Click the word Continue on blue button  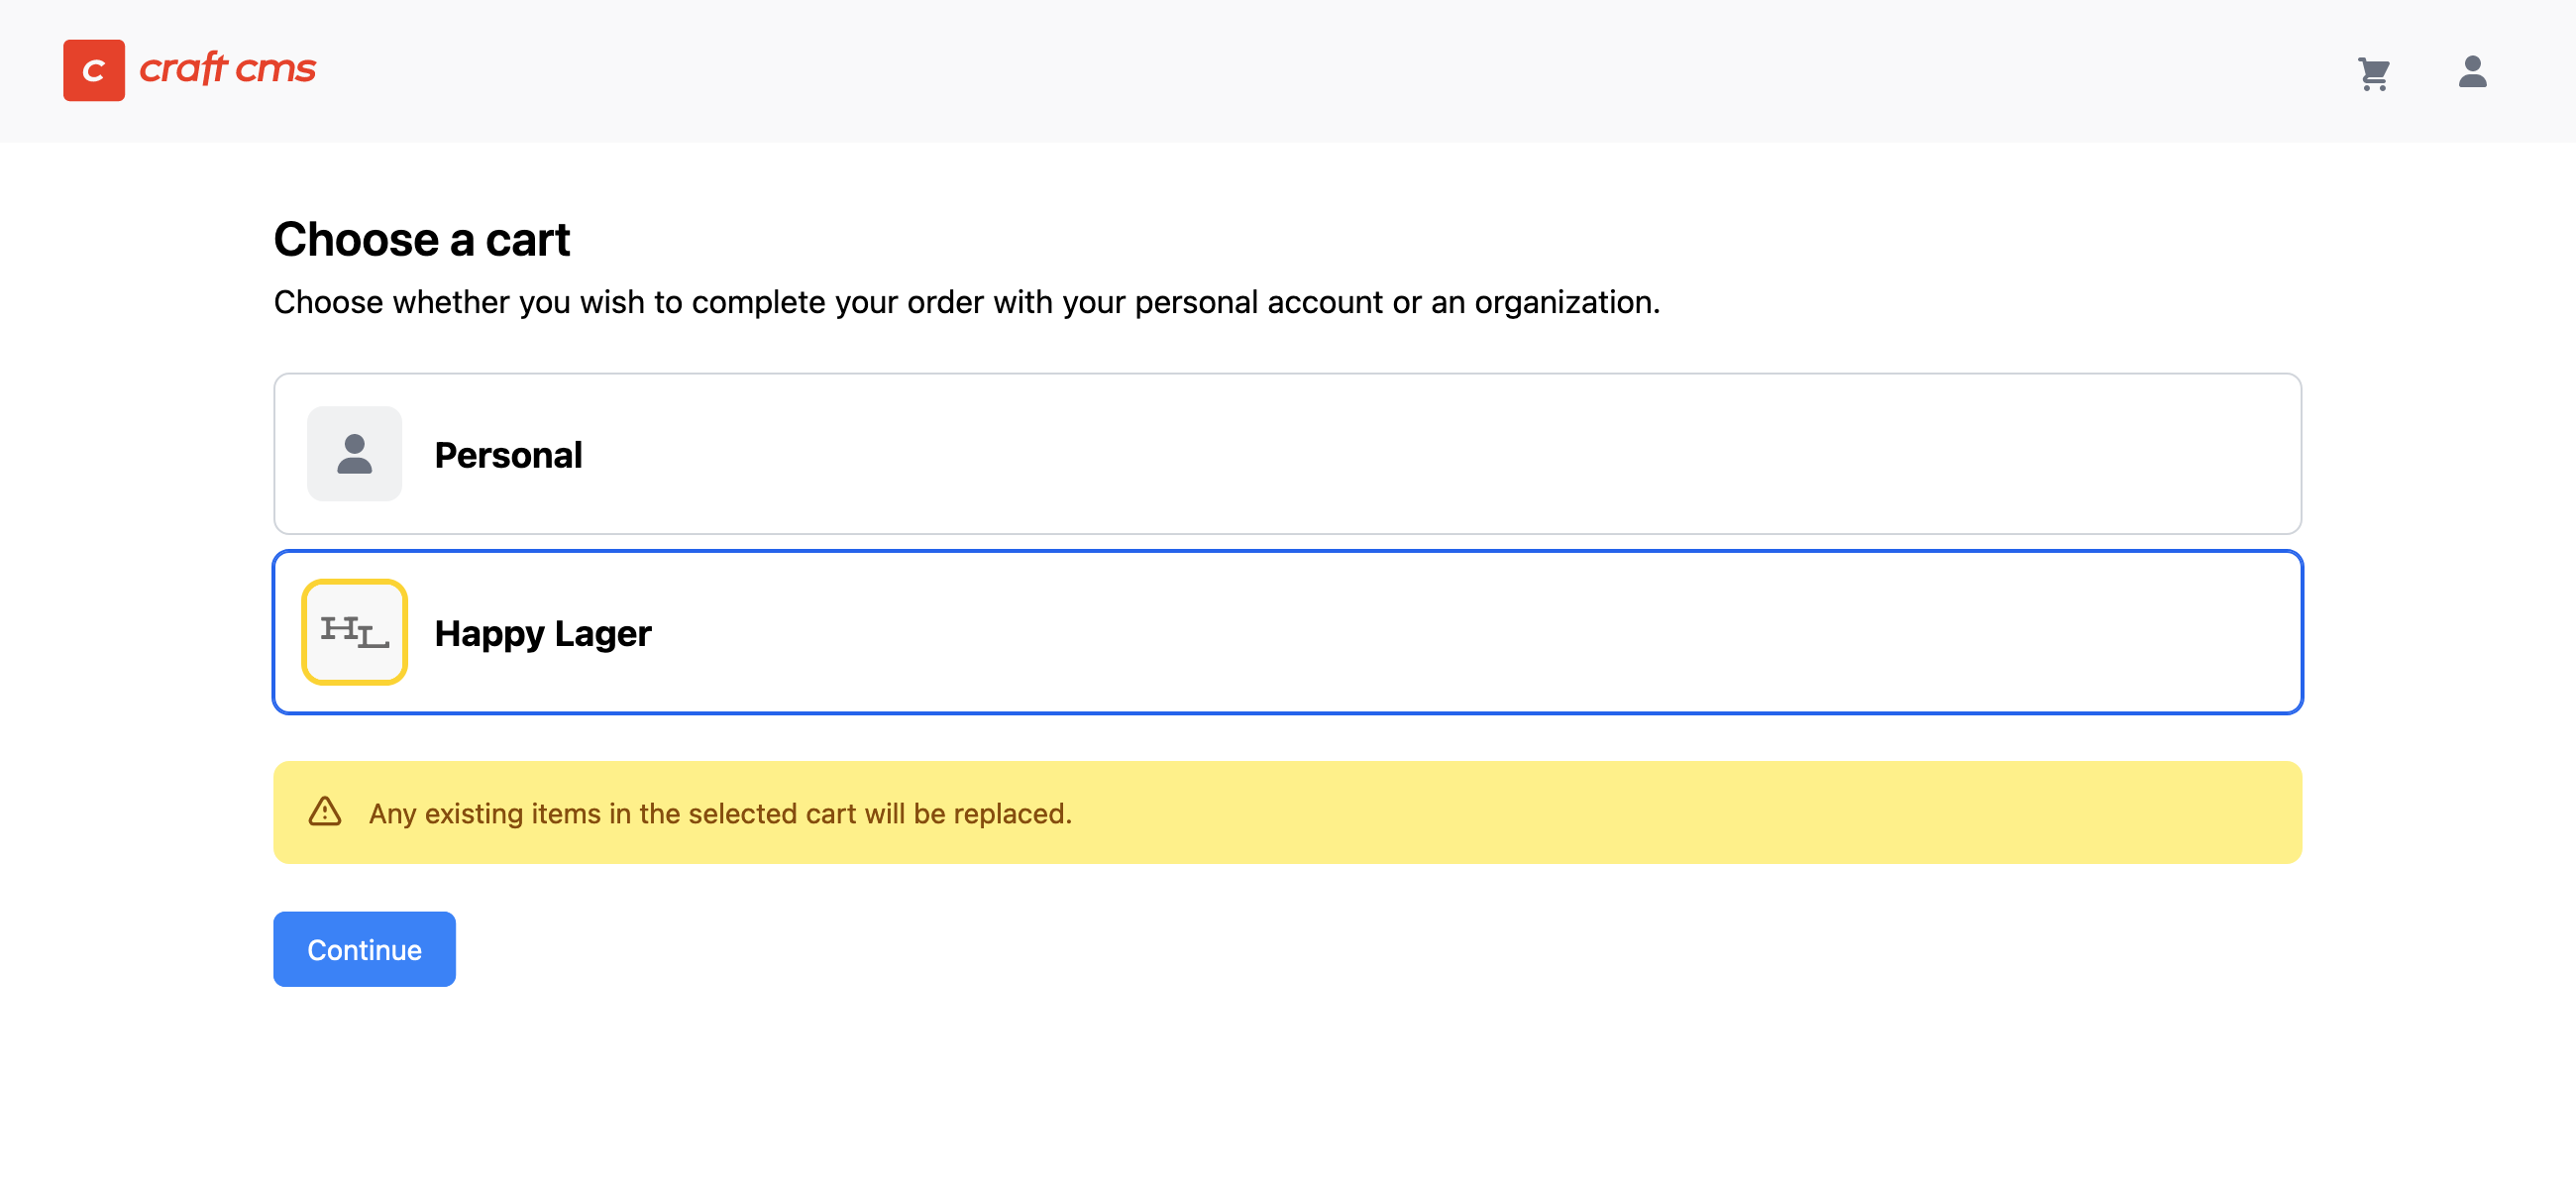click(364, 950)
